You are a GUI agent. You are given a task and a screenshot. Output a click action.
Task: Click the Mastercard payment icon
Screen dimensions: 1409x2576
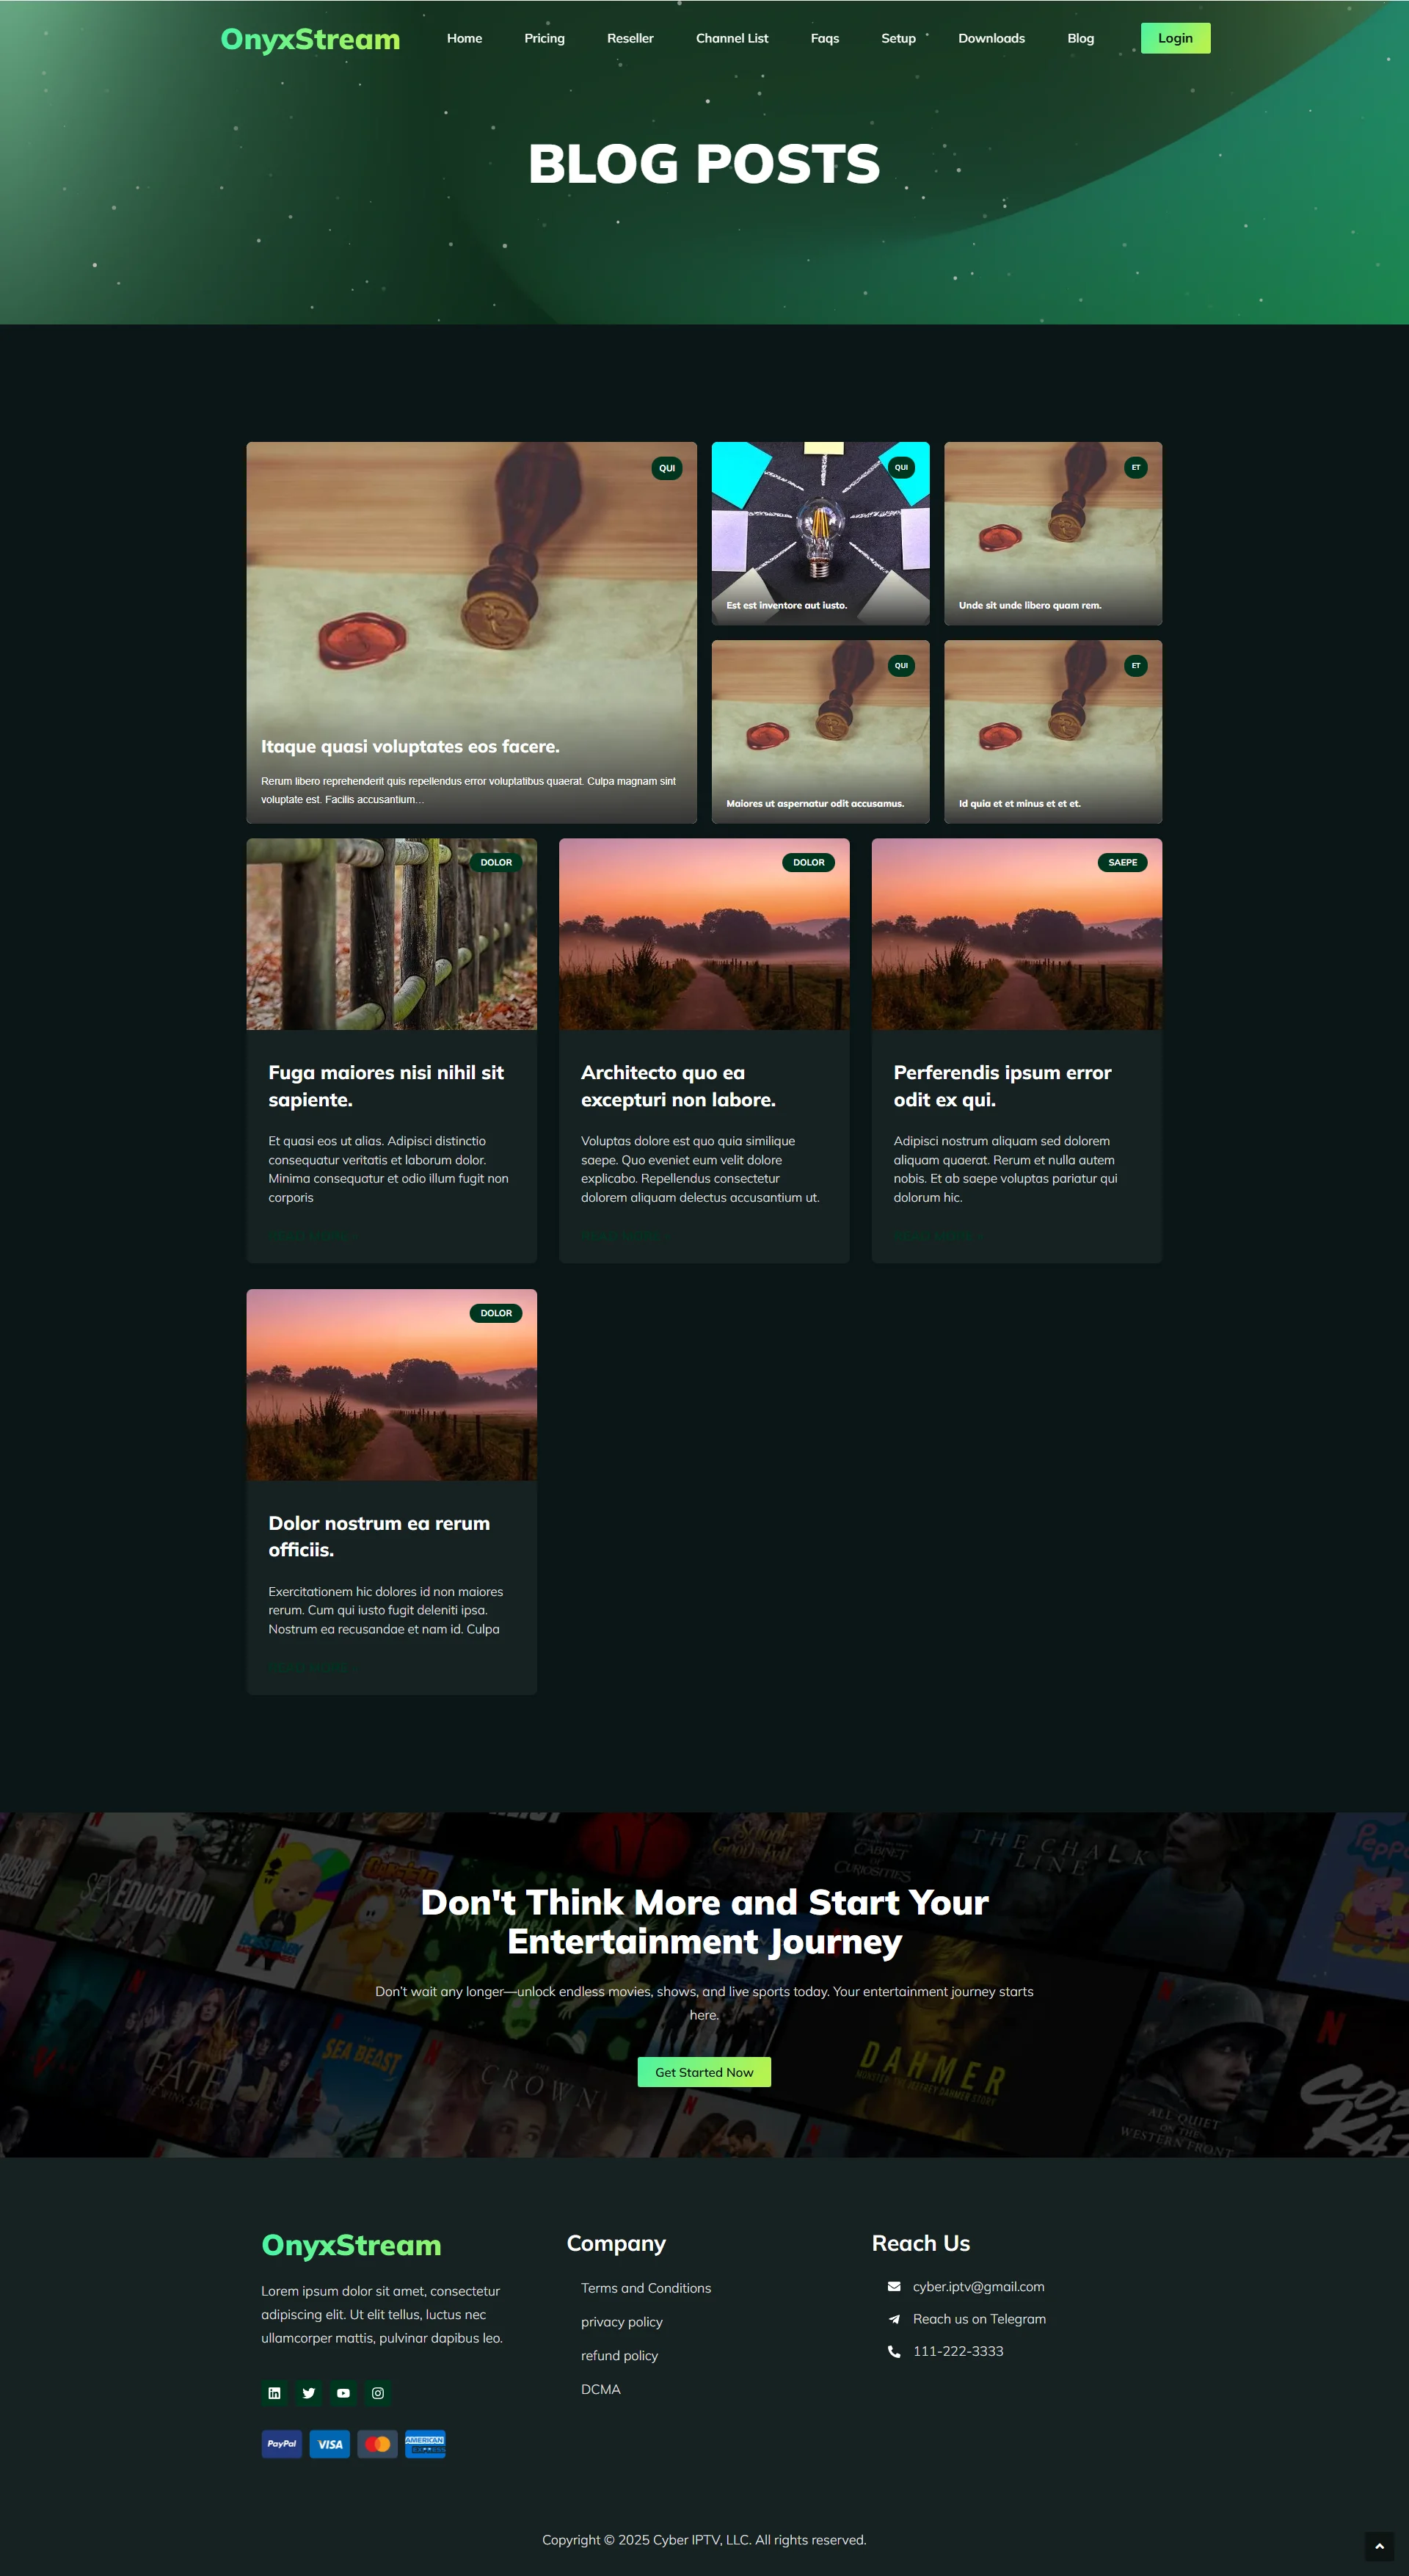(x=377, y=2444)
